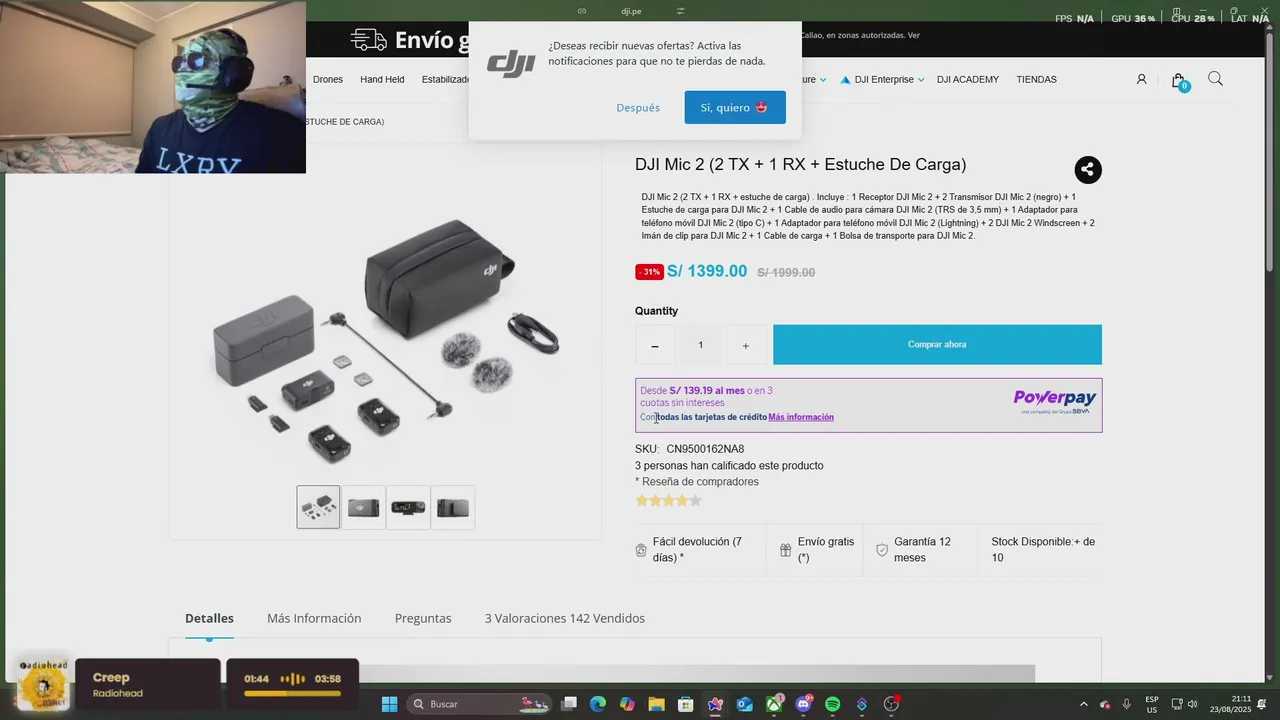The image size is (1280, 720).
Task: Click the Comprar ahora button
Action: pyautogui.click(x=937, y=344)
